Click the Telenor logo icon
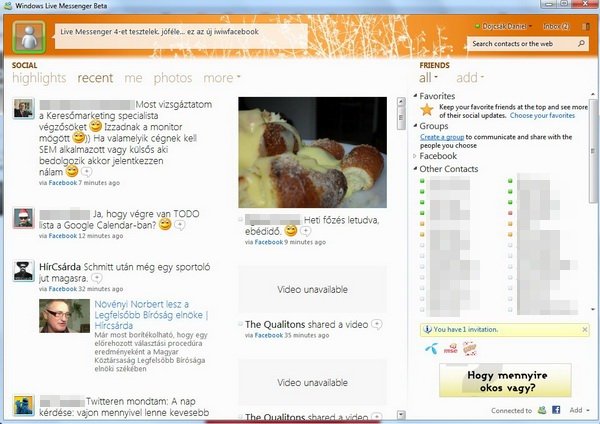The image size is (600, 424). coord(432,349)
